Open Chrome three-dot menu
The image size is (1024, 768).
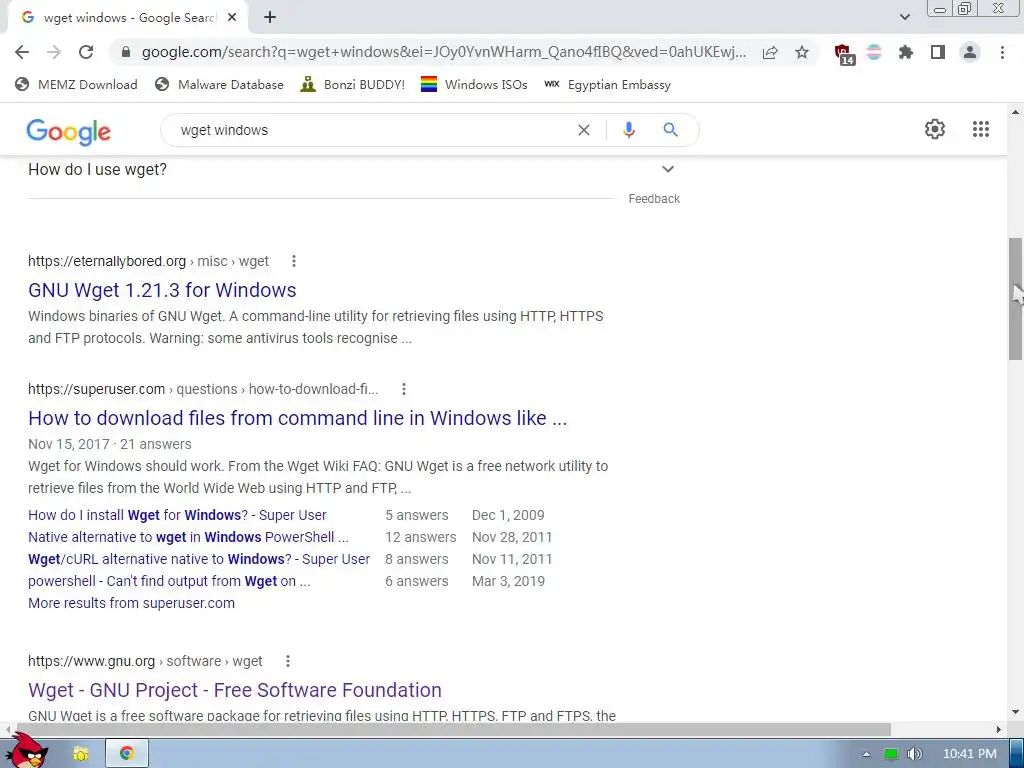pyautogui.click(x=1002, y=52)
